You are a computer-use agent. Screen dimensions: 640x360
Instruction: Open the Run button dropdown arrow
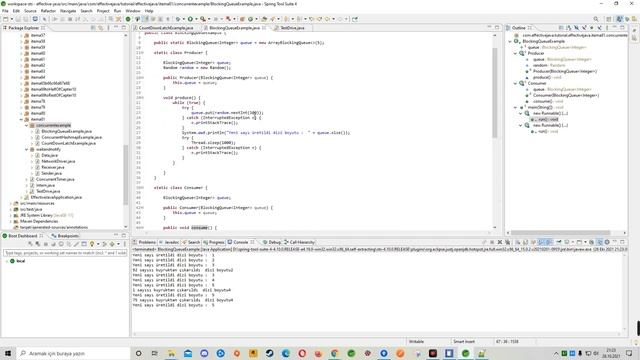click(196, 19)
